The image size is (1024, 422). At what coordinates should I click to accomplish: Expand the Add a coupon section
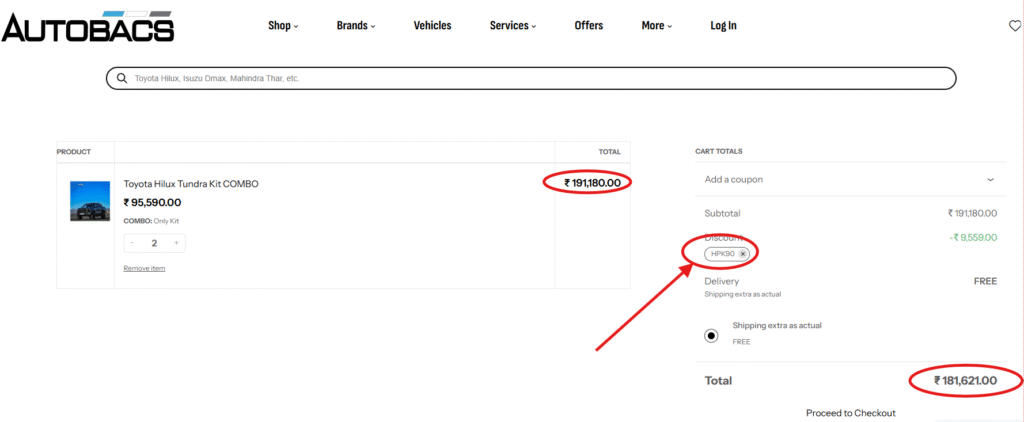(850, 179)
